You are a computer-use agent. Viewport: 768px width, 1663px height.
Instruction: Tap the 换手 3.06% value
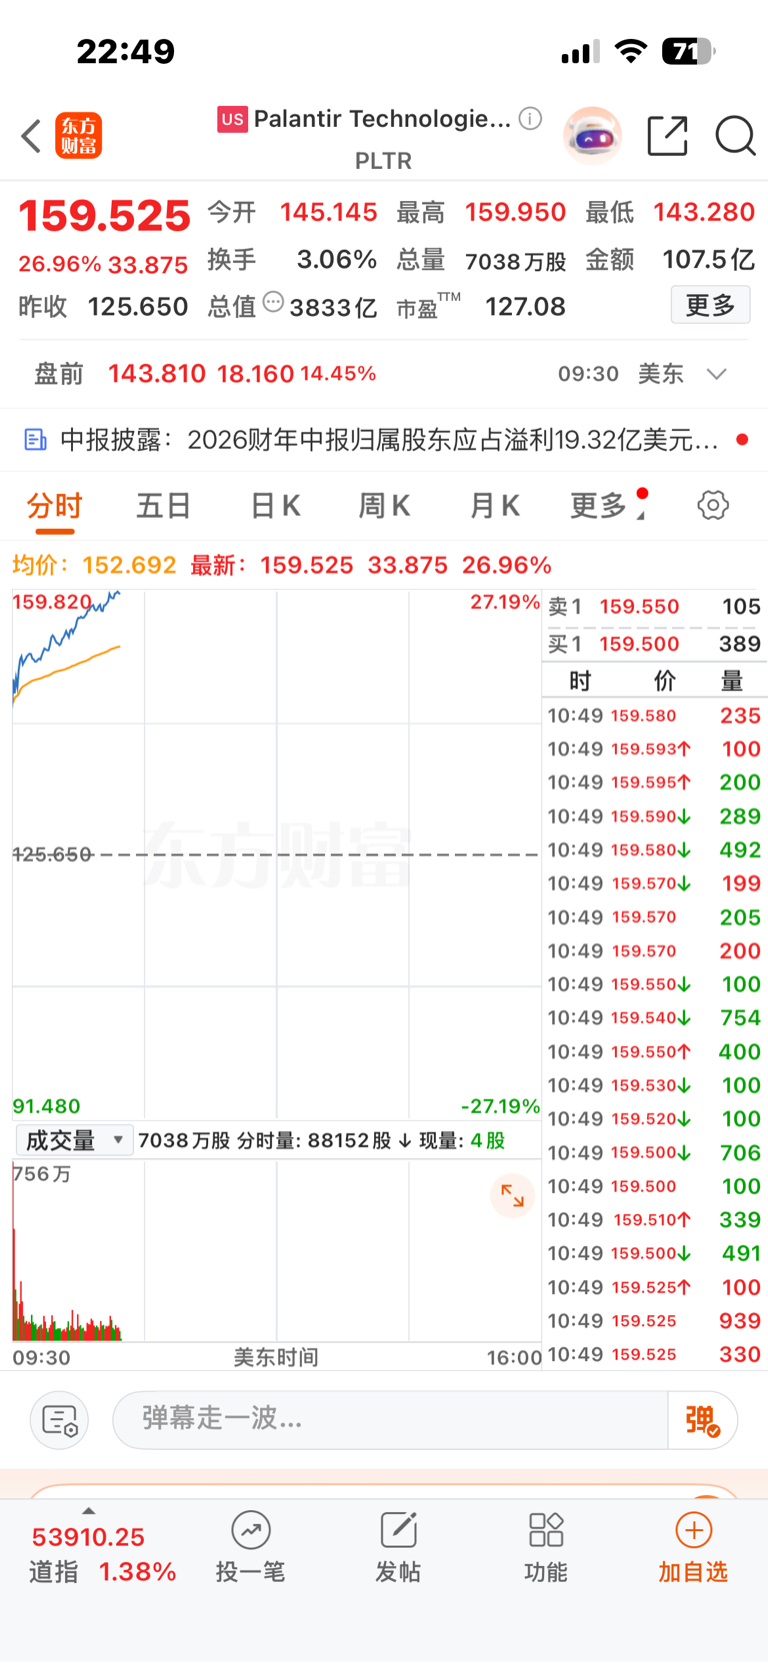(337, 260)
